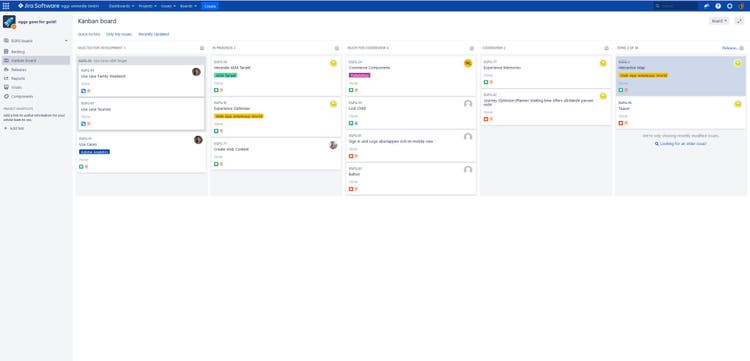750x361 pixels.
Task: Open the Backlog sidebar icon
Action: [6, 52]
